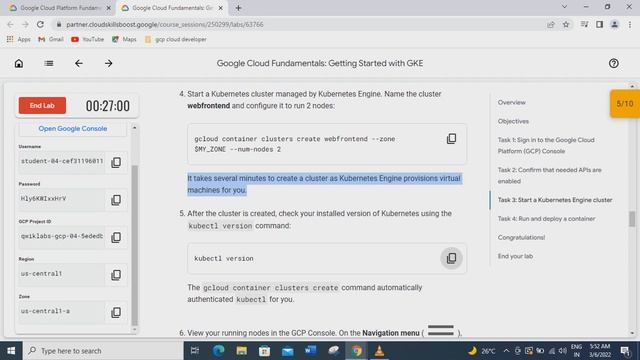The image size is (640, 360).
Task: Go to Task 1: Sign in section
Action: tap(546, 145)
